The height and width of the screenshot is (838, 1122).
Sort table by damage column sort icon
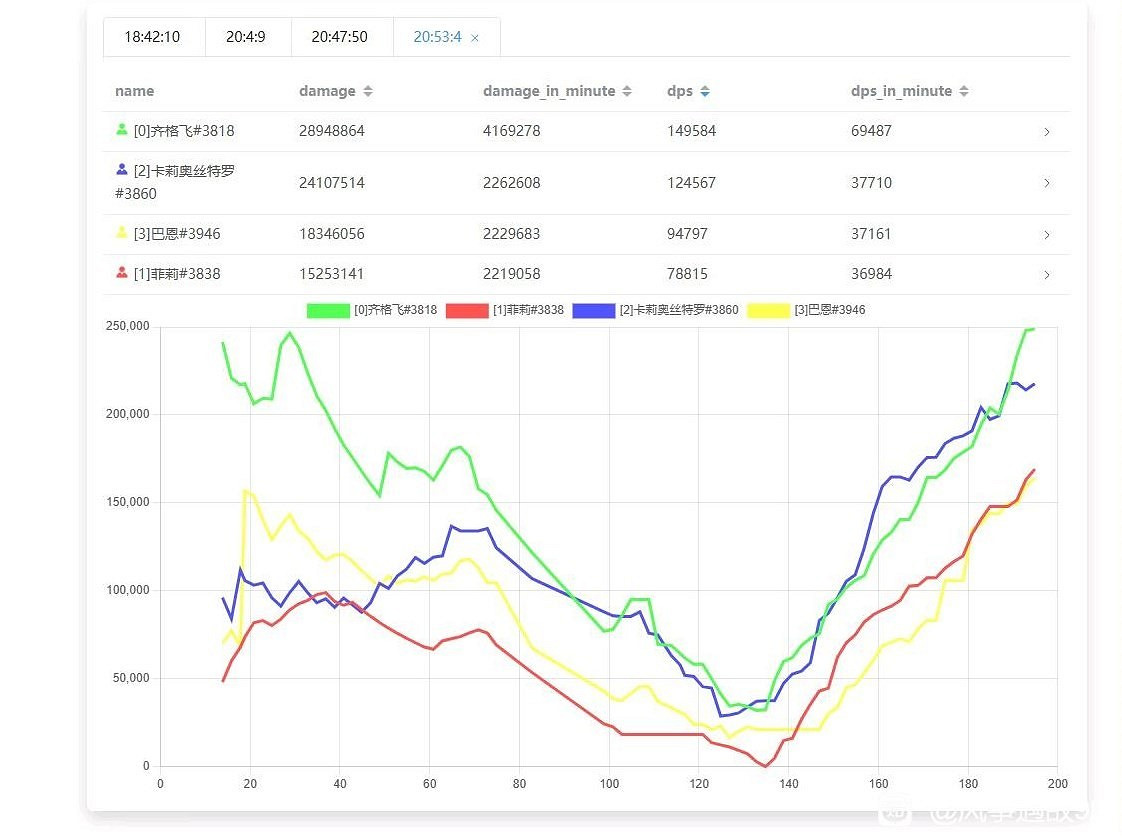pyautogui.click(x=368, y=91)
